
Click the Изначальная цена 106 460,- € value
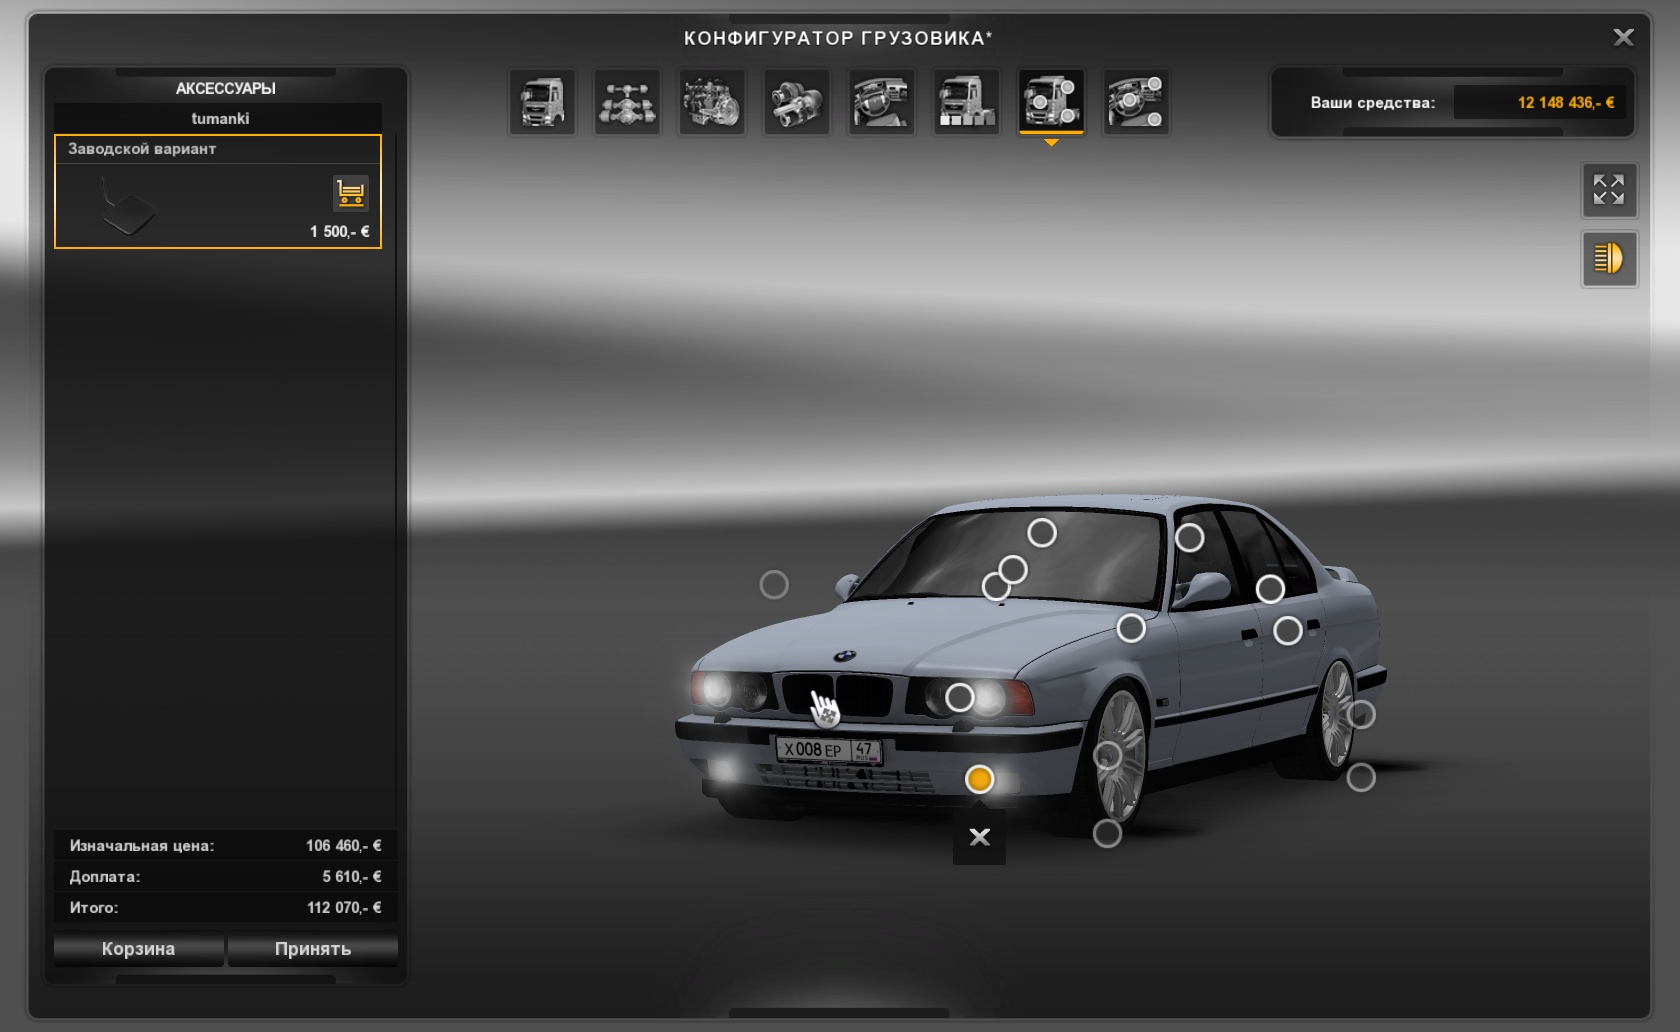343,845
